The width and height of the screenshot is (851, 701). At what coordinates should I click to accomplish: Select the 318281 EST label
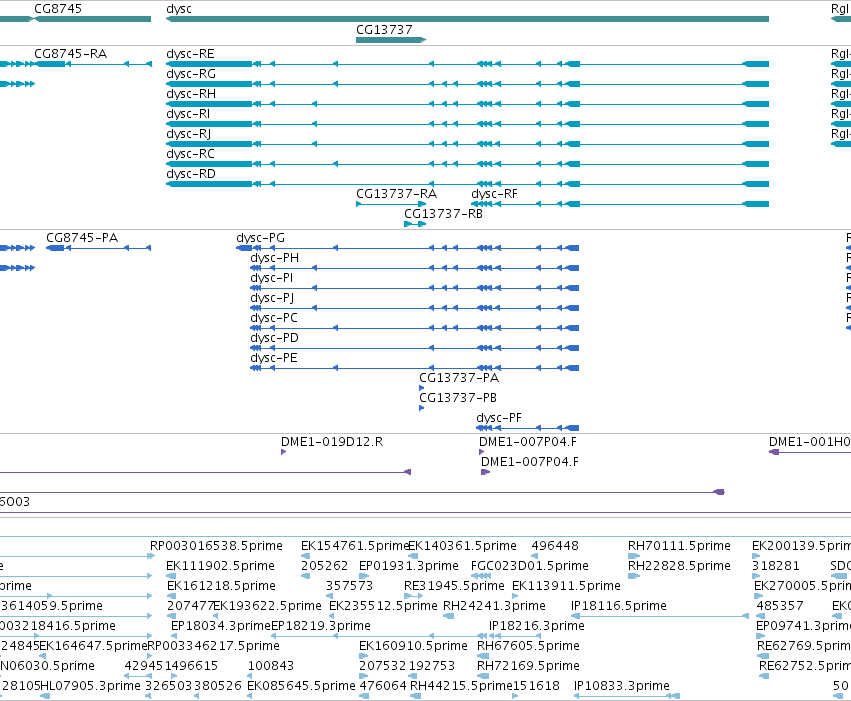[776, 566]
